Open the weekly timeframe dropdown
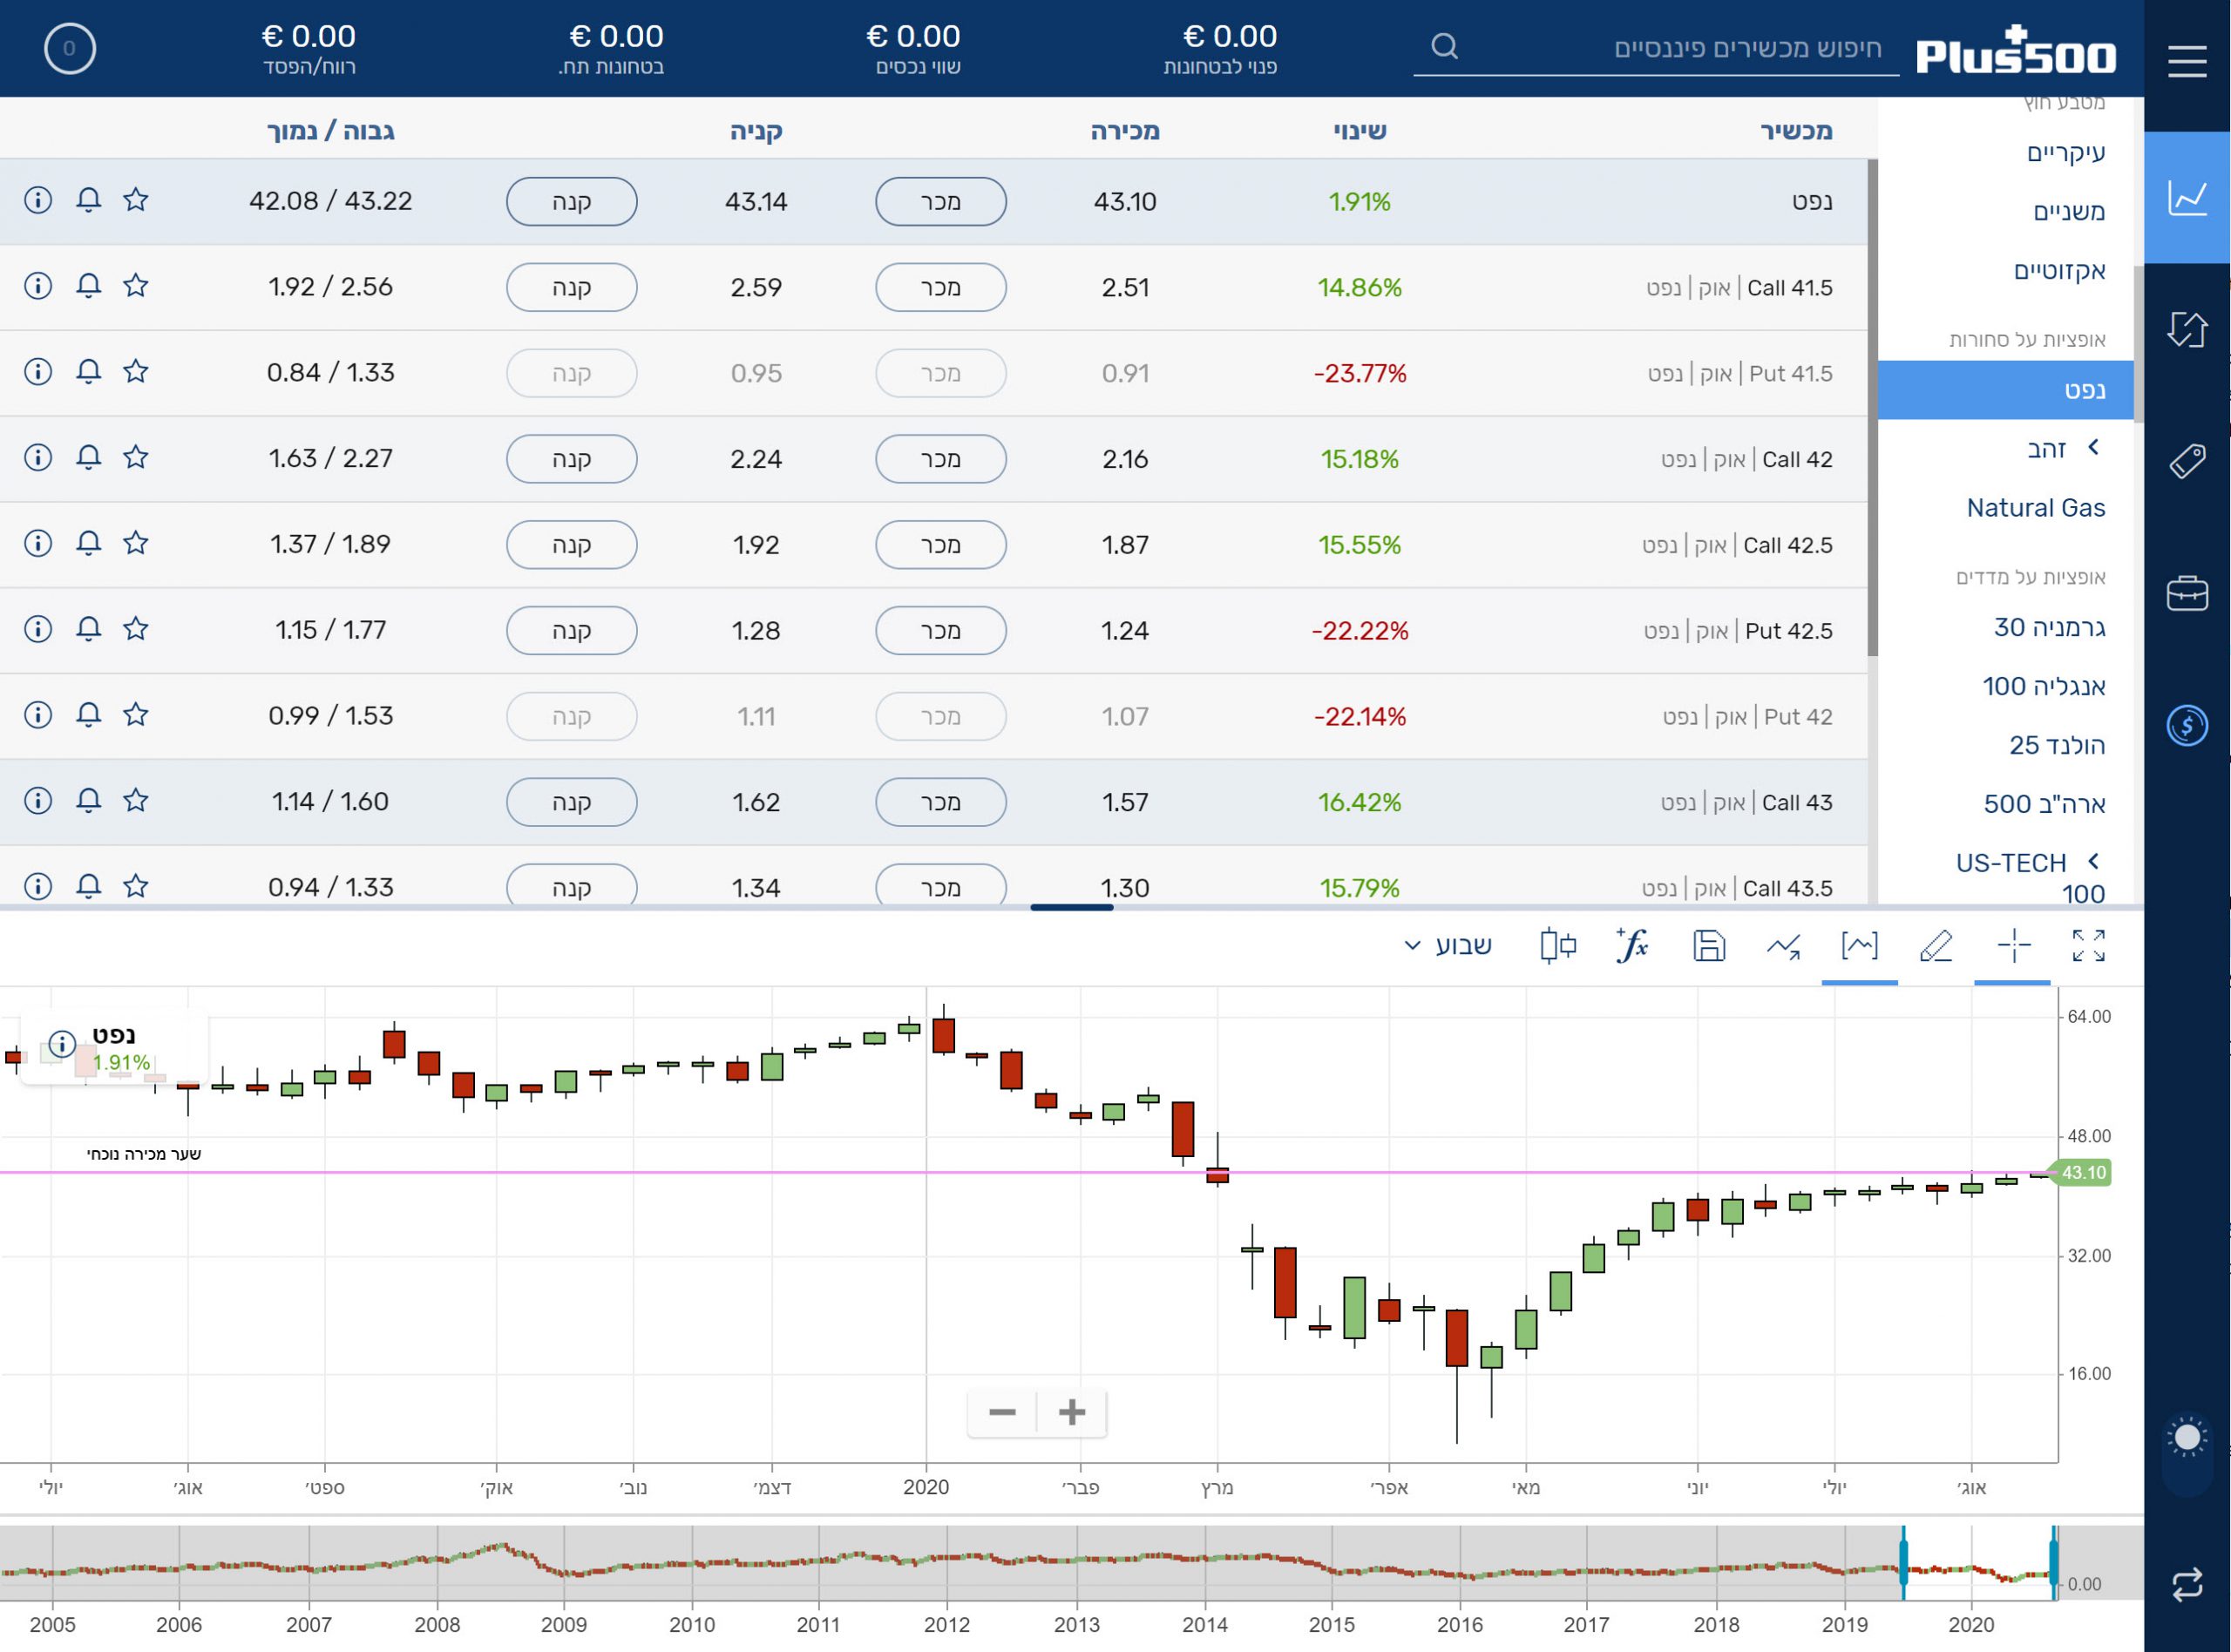This screenshot has height=1652, width=2231. click(1448, 945)
